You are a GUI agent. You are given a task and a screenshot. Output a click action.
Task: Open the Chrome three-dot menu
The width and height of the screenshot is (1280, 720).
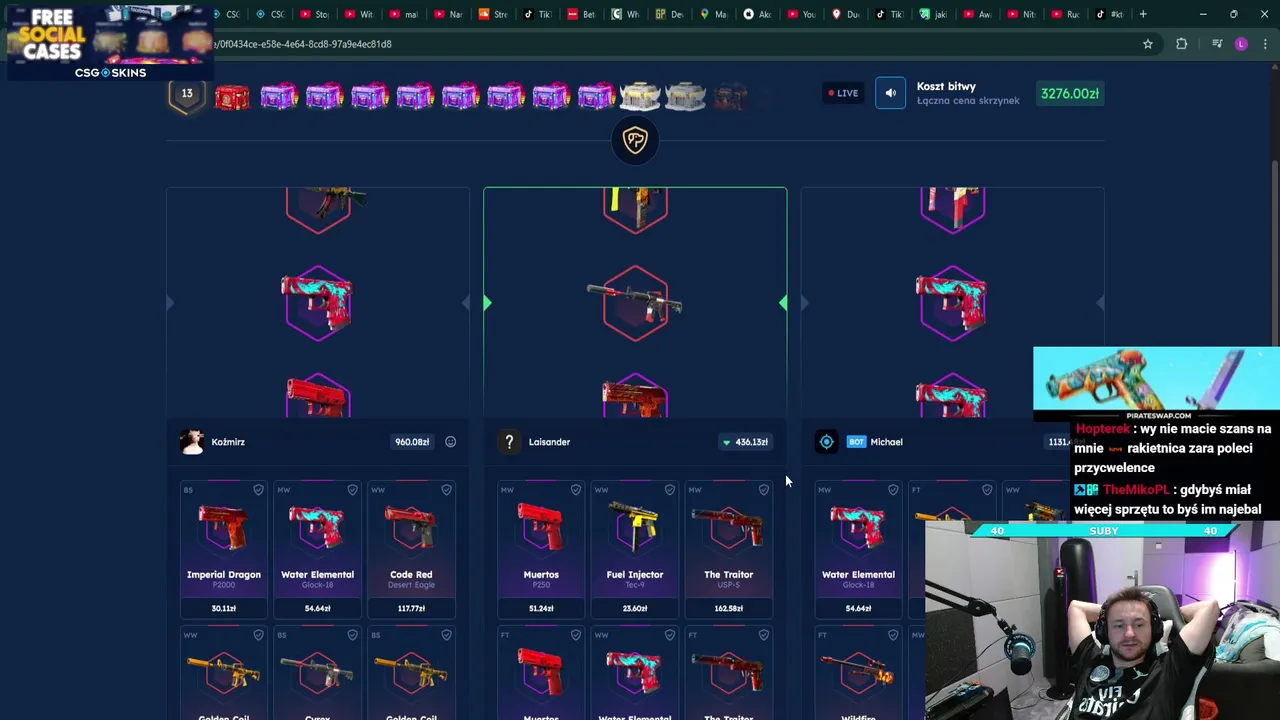(x=1265, y=44)
